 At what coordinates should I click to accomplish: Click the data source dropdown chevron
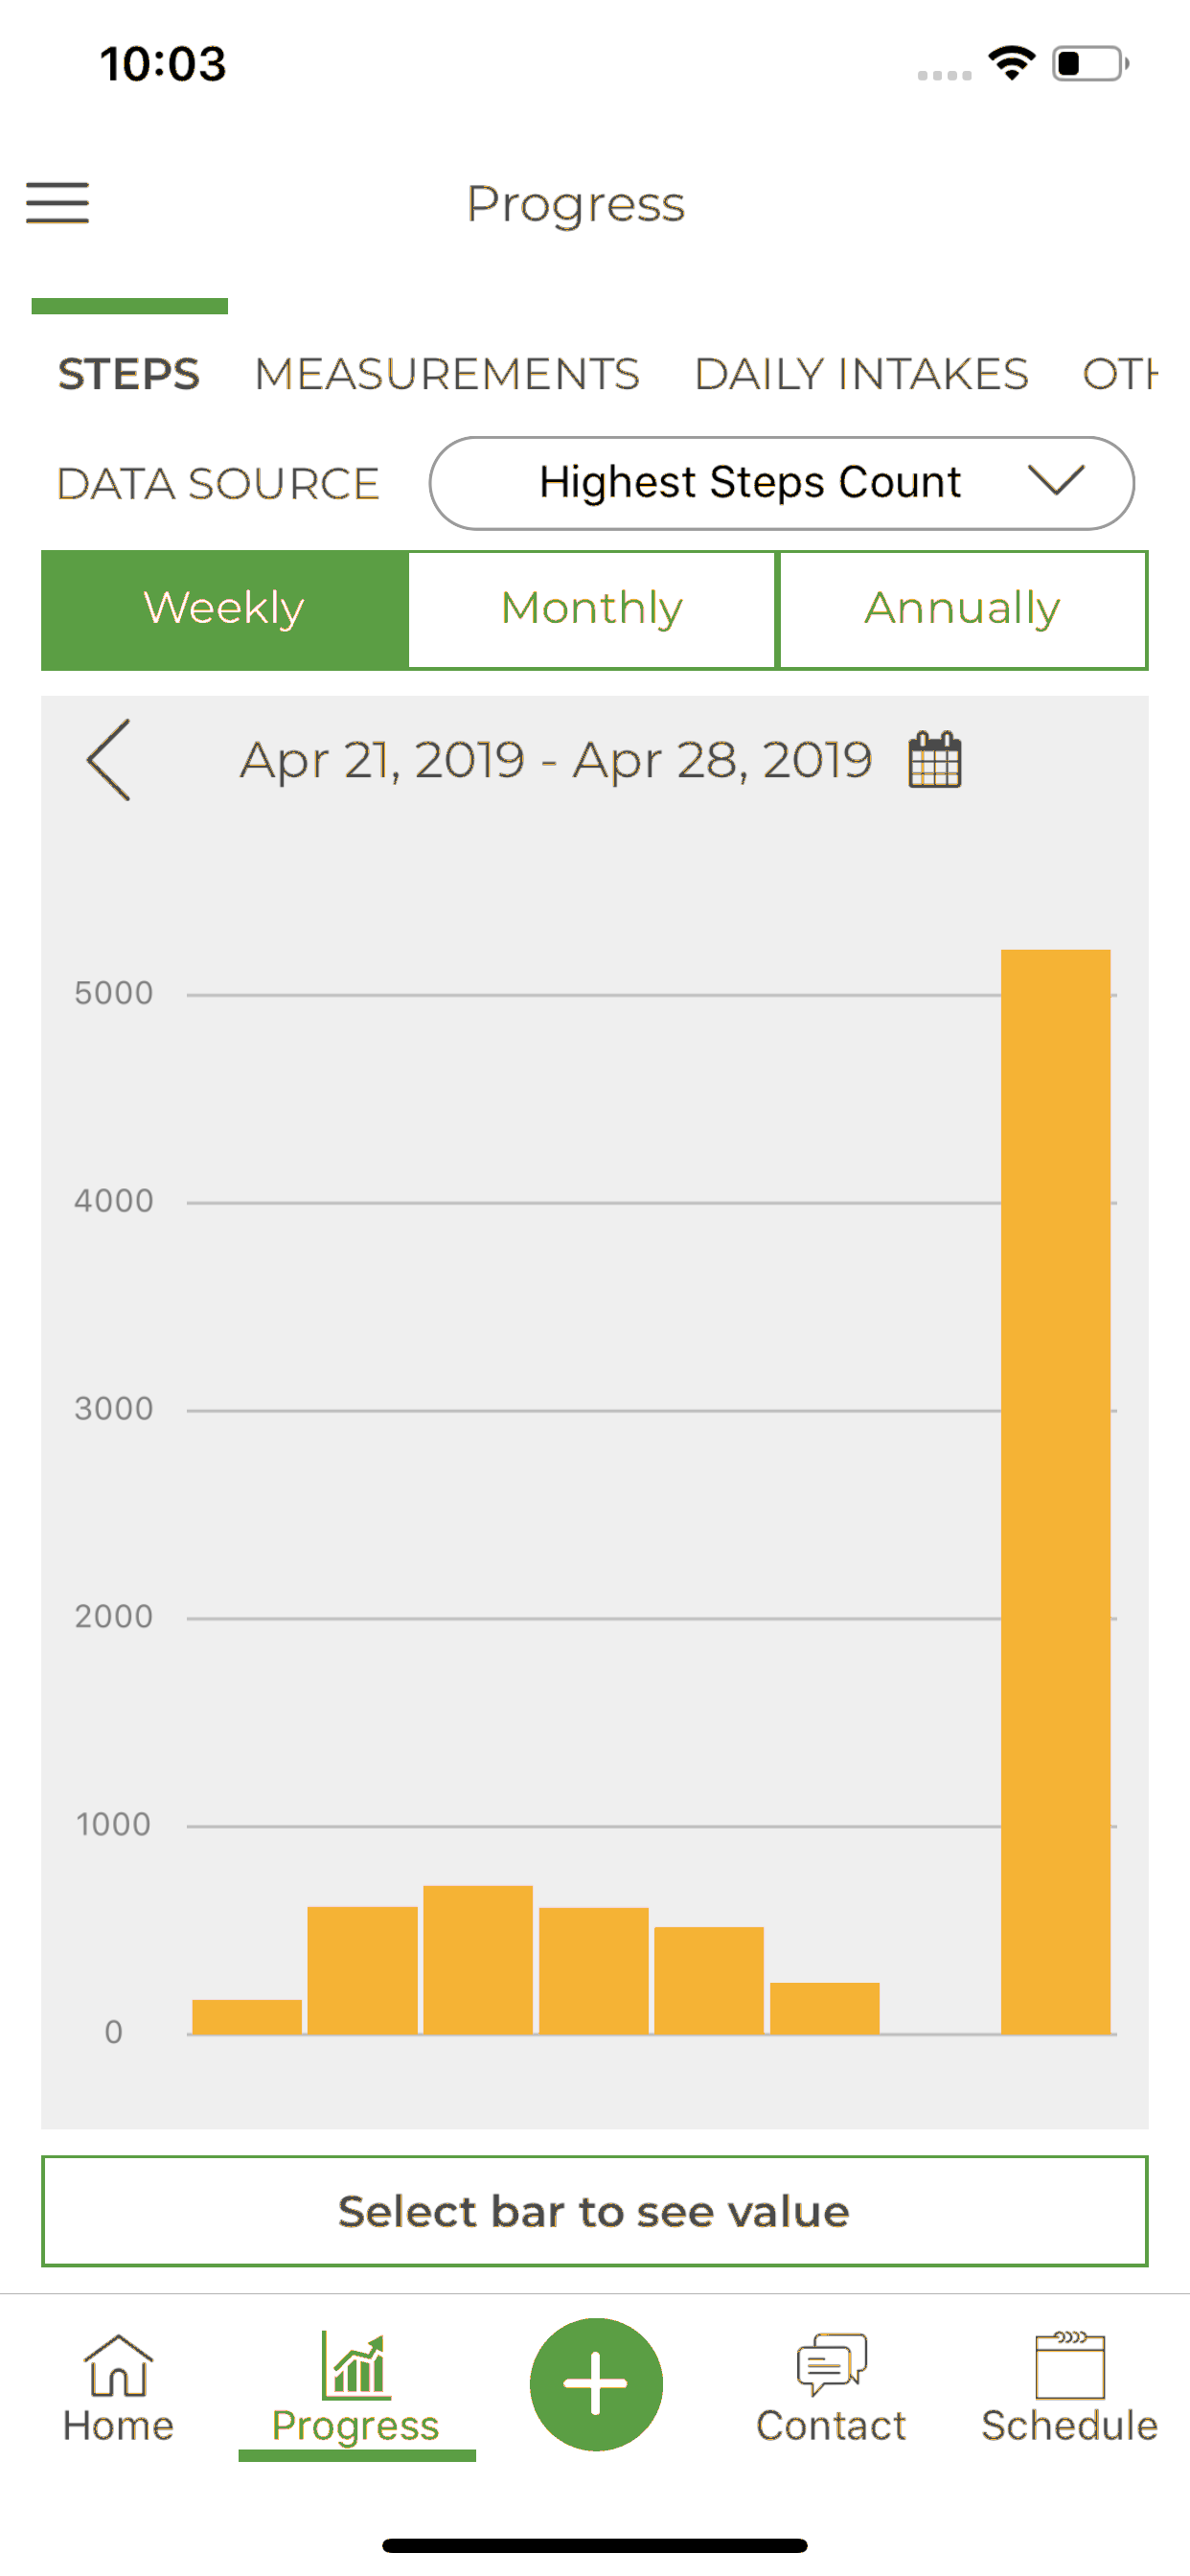coord(1056,481)
